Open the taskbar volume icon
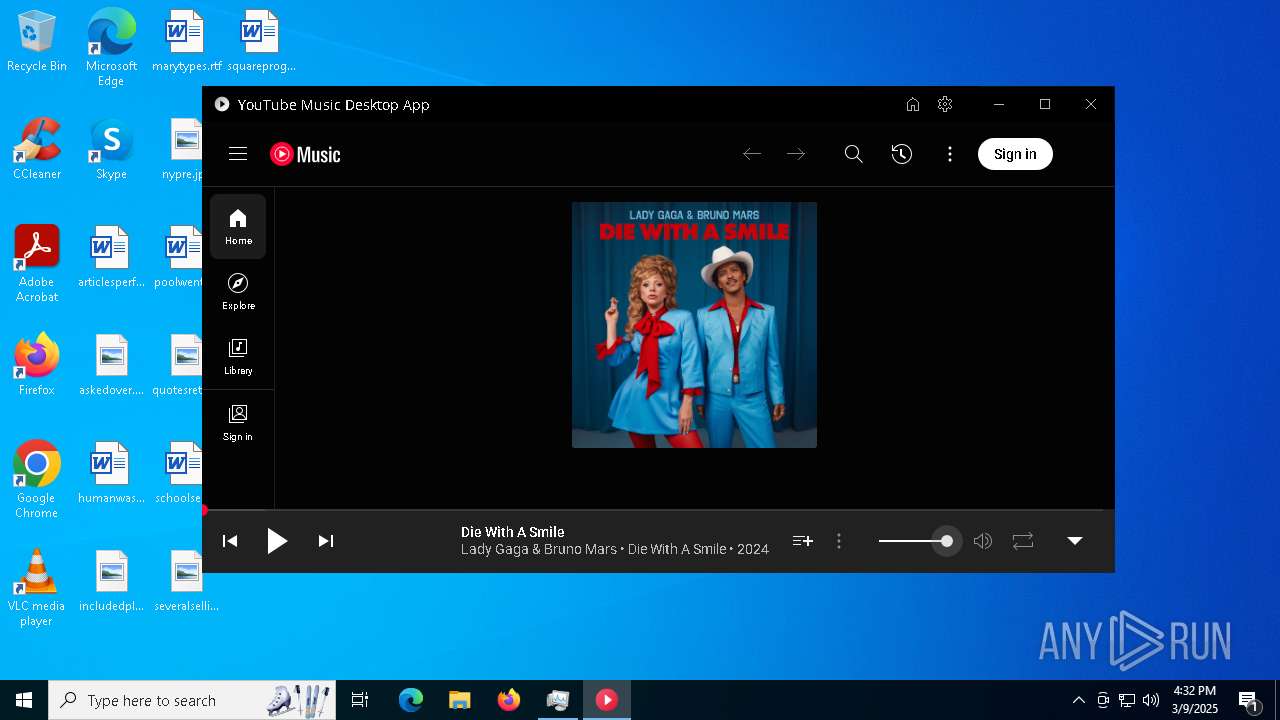The image size is (1280, 720). 1151,700
